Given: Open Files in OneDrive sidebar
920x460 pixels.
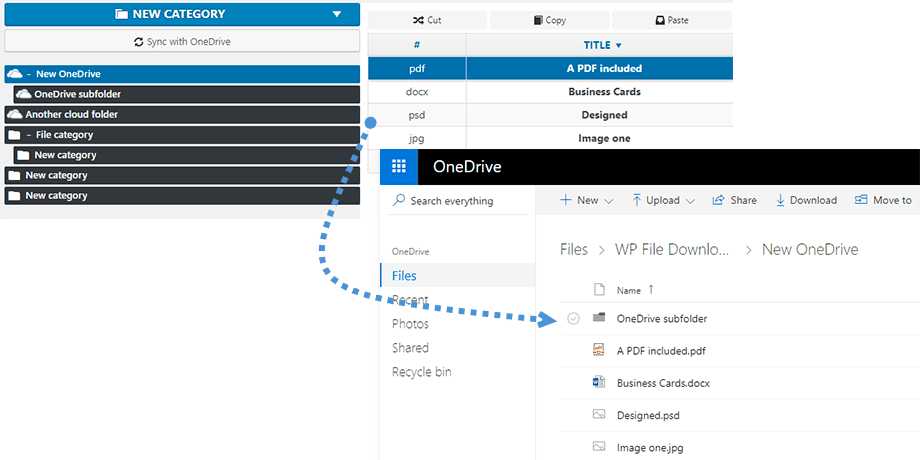Looking at the screenshot, I should pos(458,275).
